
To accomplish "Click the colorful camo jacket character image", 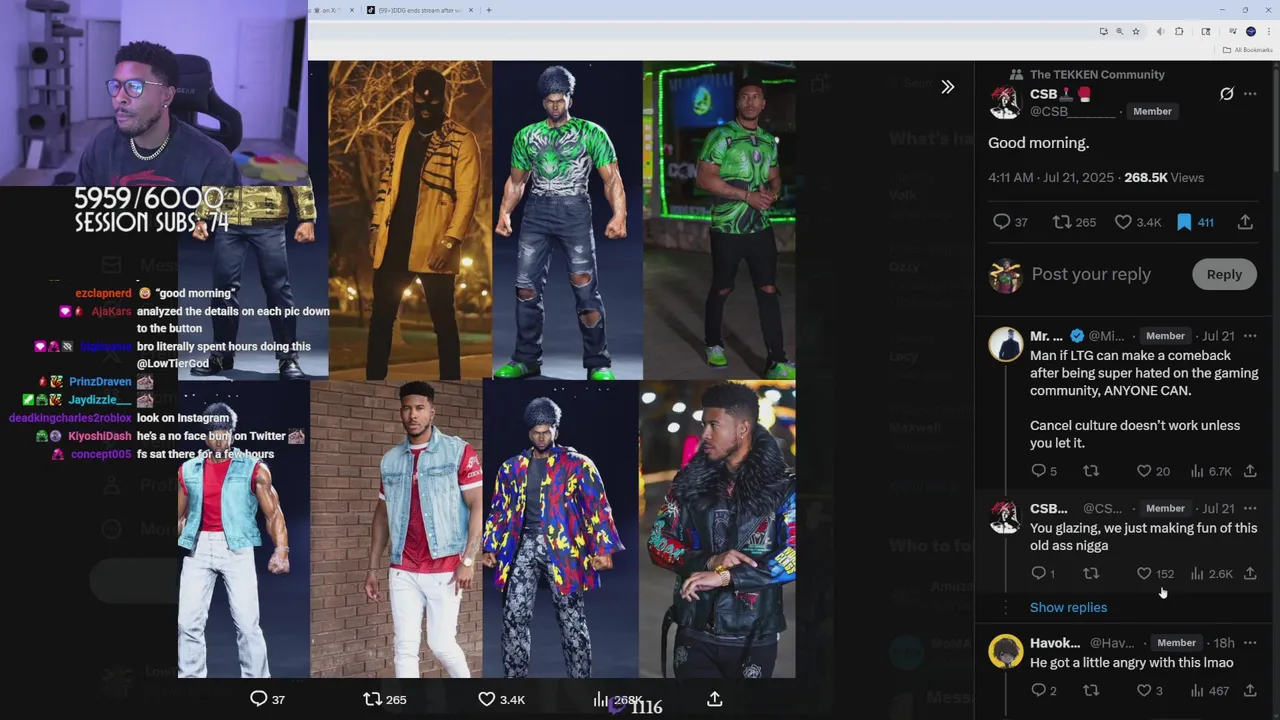I will pos(560,529).
